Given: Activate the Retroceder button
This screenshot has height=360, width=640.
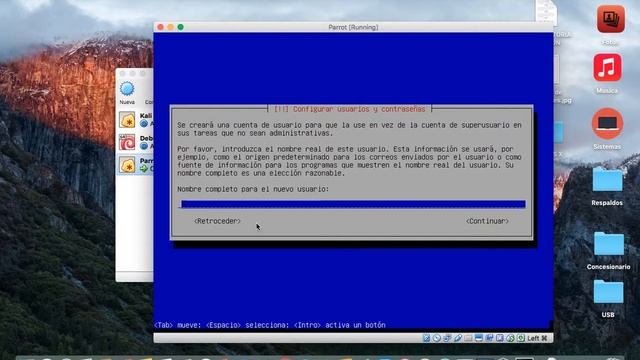Looking at the screenshot, I should pos(217,221).
